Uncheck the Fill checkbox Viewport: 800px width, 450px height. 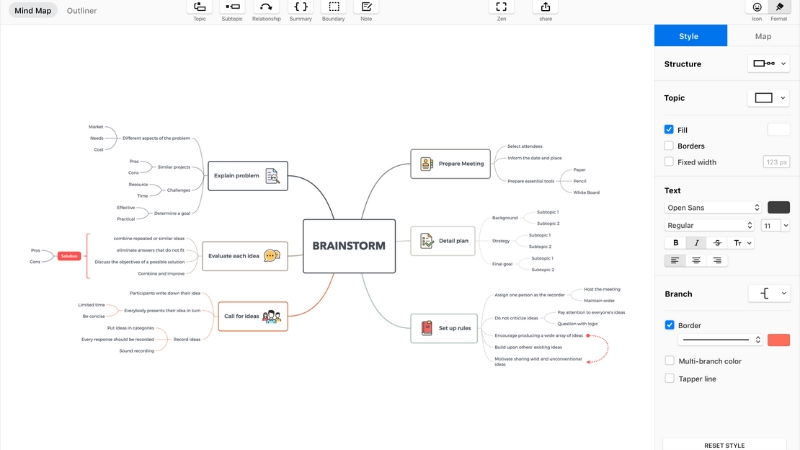[669, 129]
